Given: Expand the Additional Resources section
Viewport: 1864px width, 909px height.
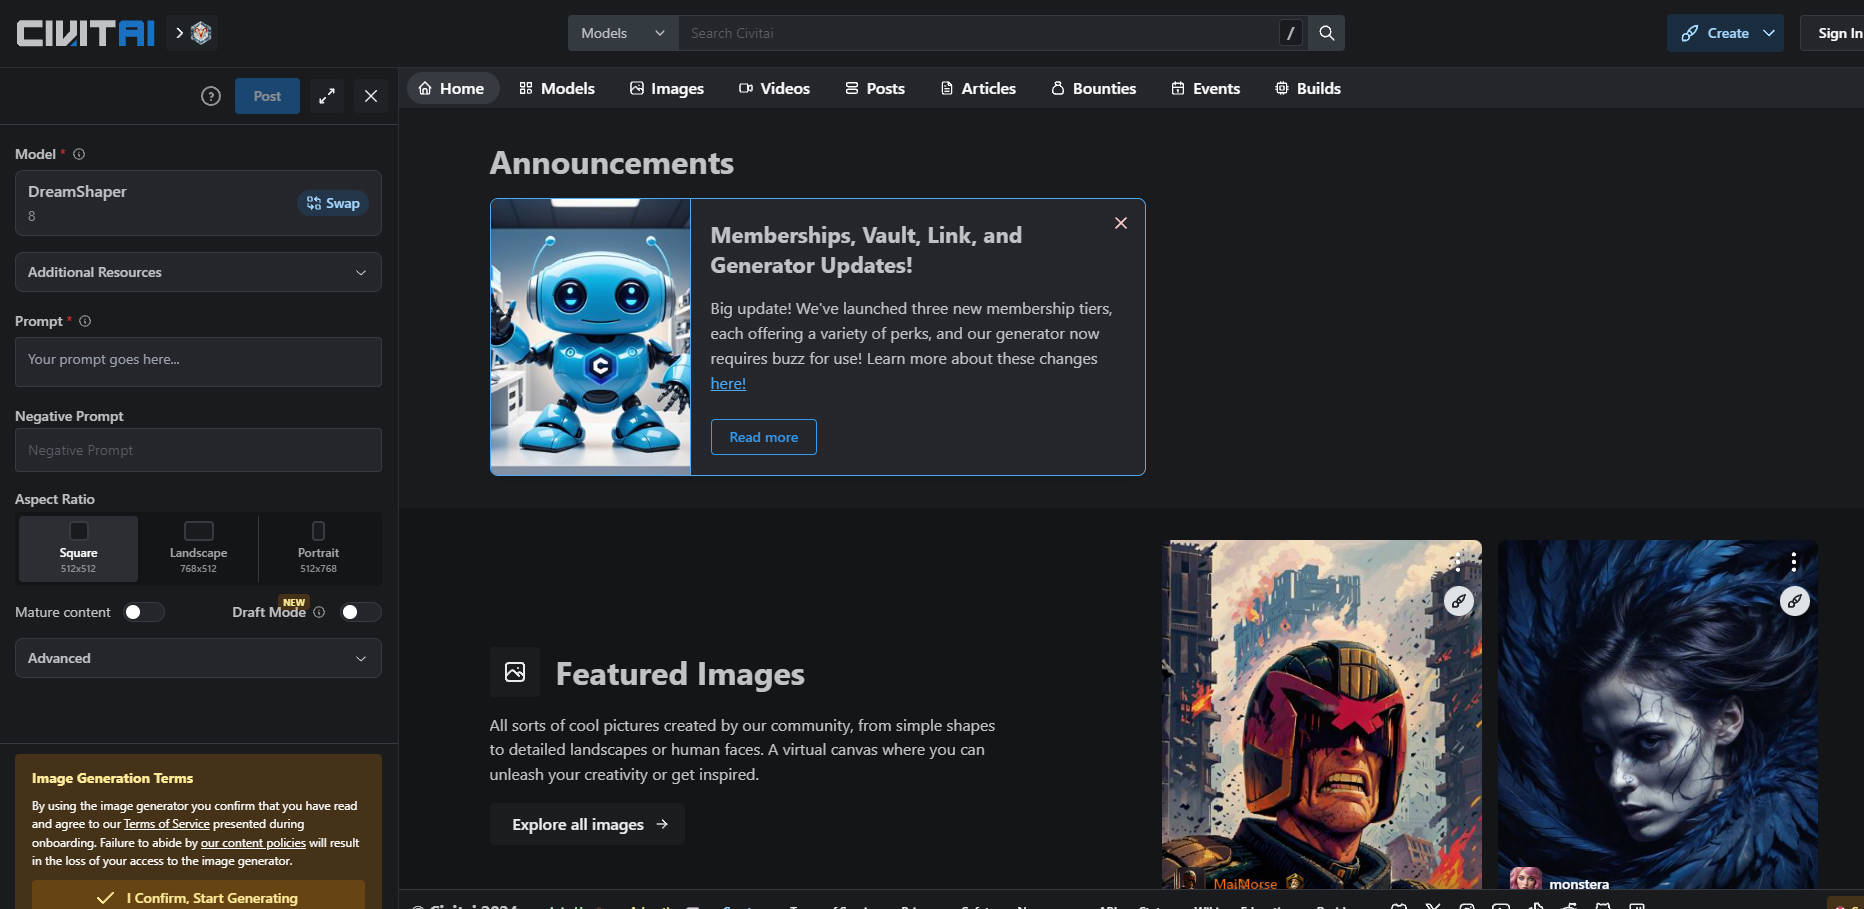Looking at the screenshot, I should click(198, 272).
